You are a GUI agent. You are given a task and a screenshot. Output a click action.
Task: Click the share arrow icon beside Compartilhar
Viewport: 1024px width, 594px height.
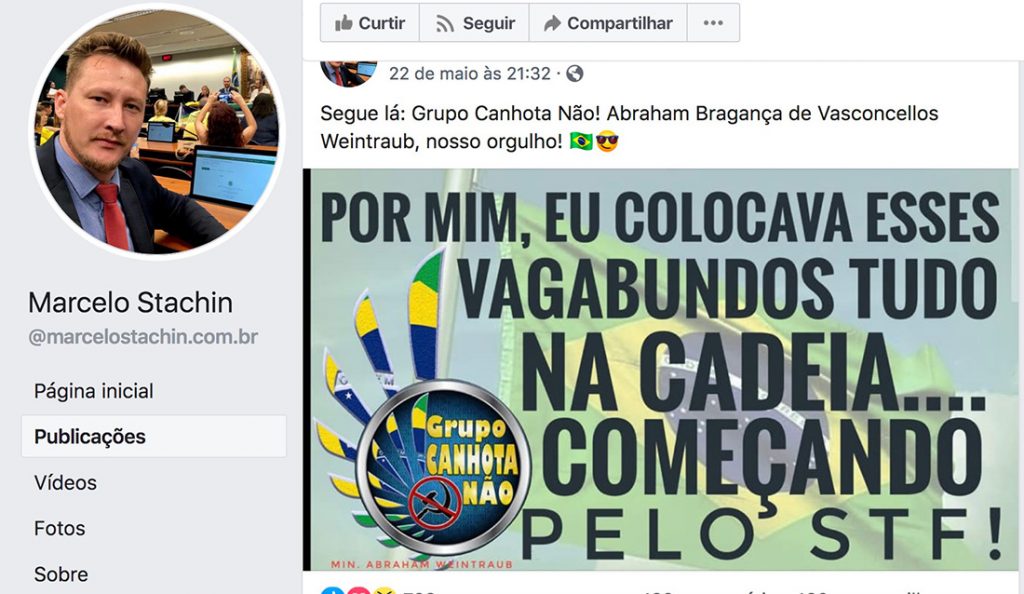point(552,23)
